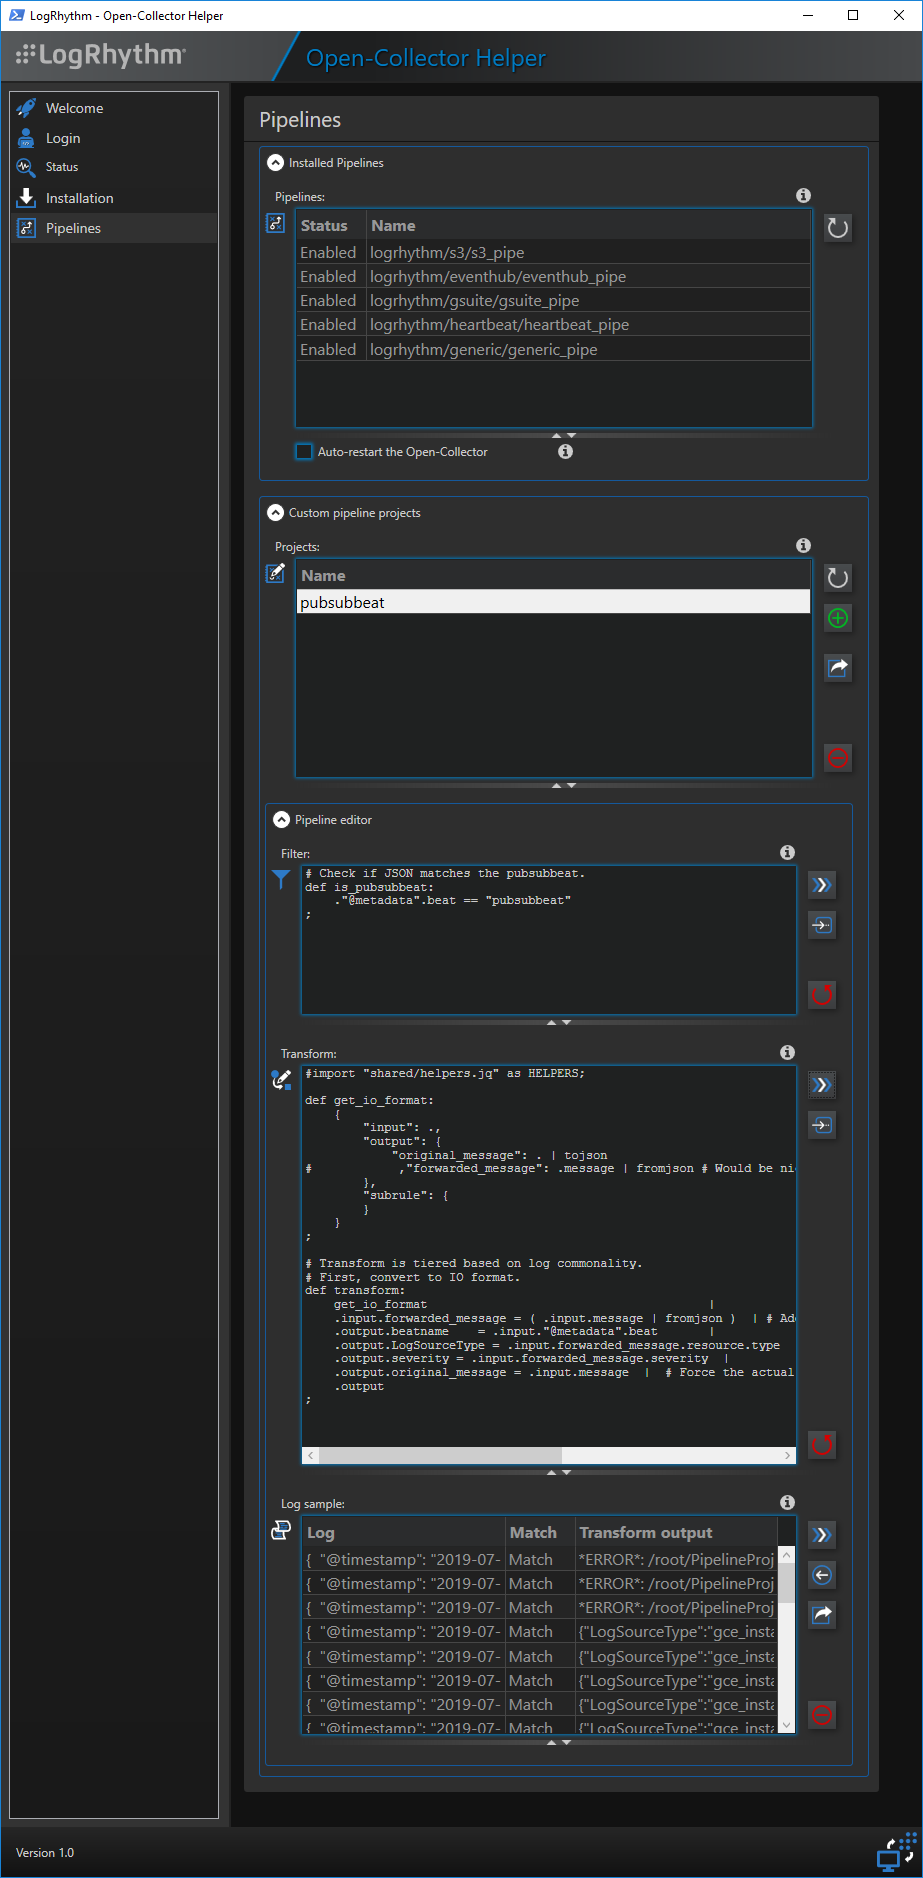Click the Status column header in Pipelines

(331, 225)
